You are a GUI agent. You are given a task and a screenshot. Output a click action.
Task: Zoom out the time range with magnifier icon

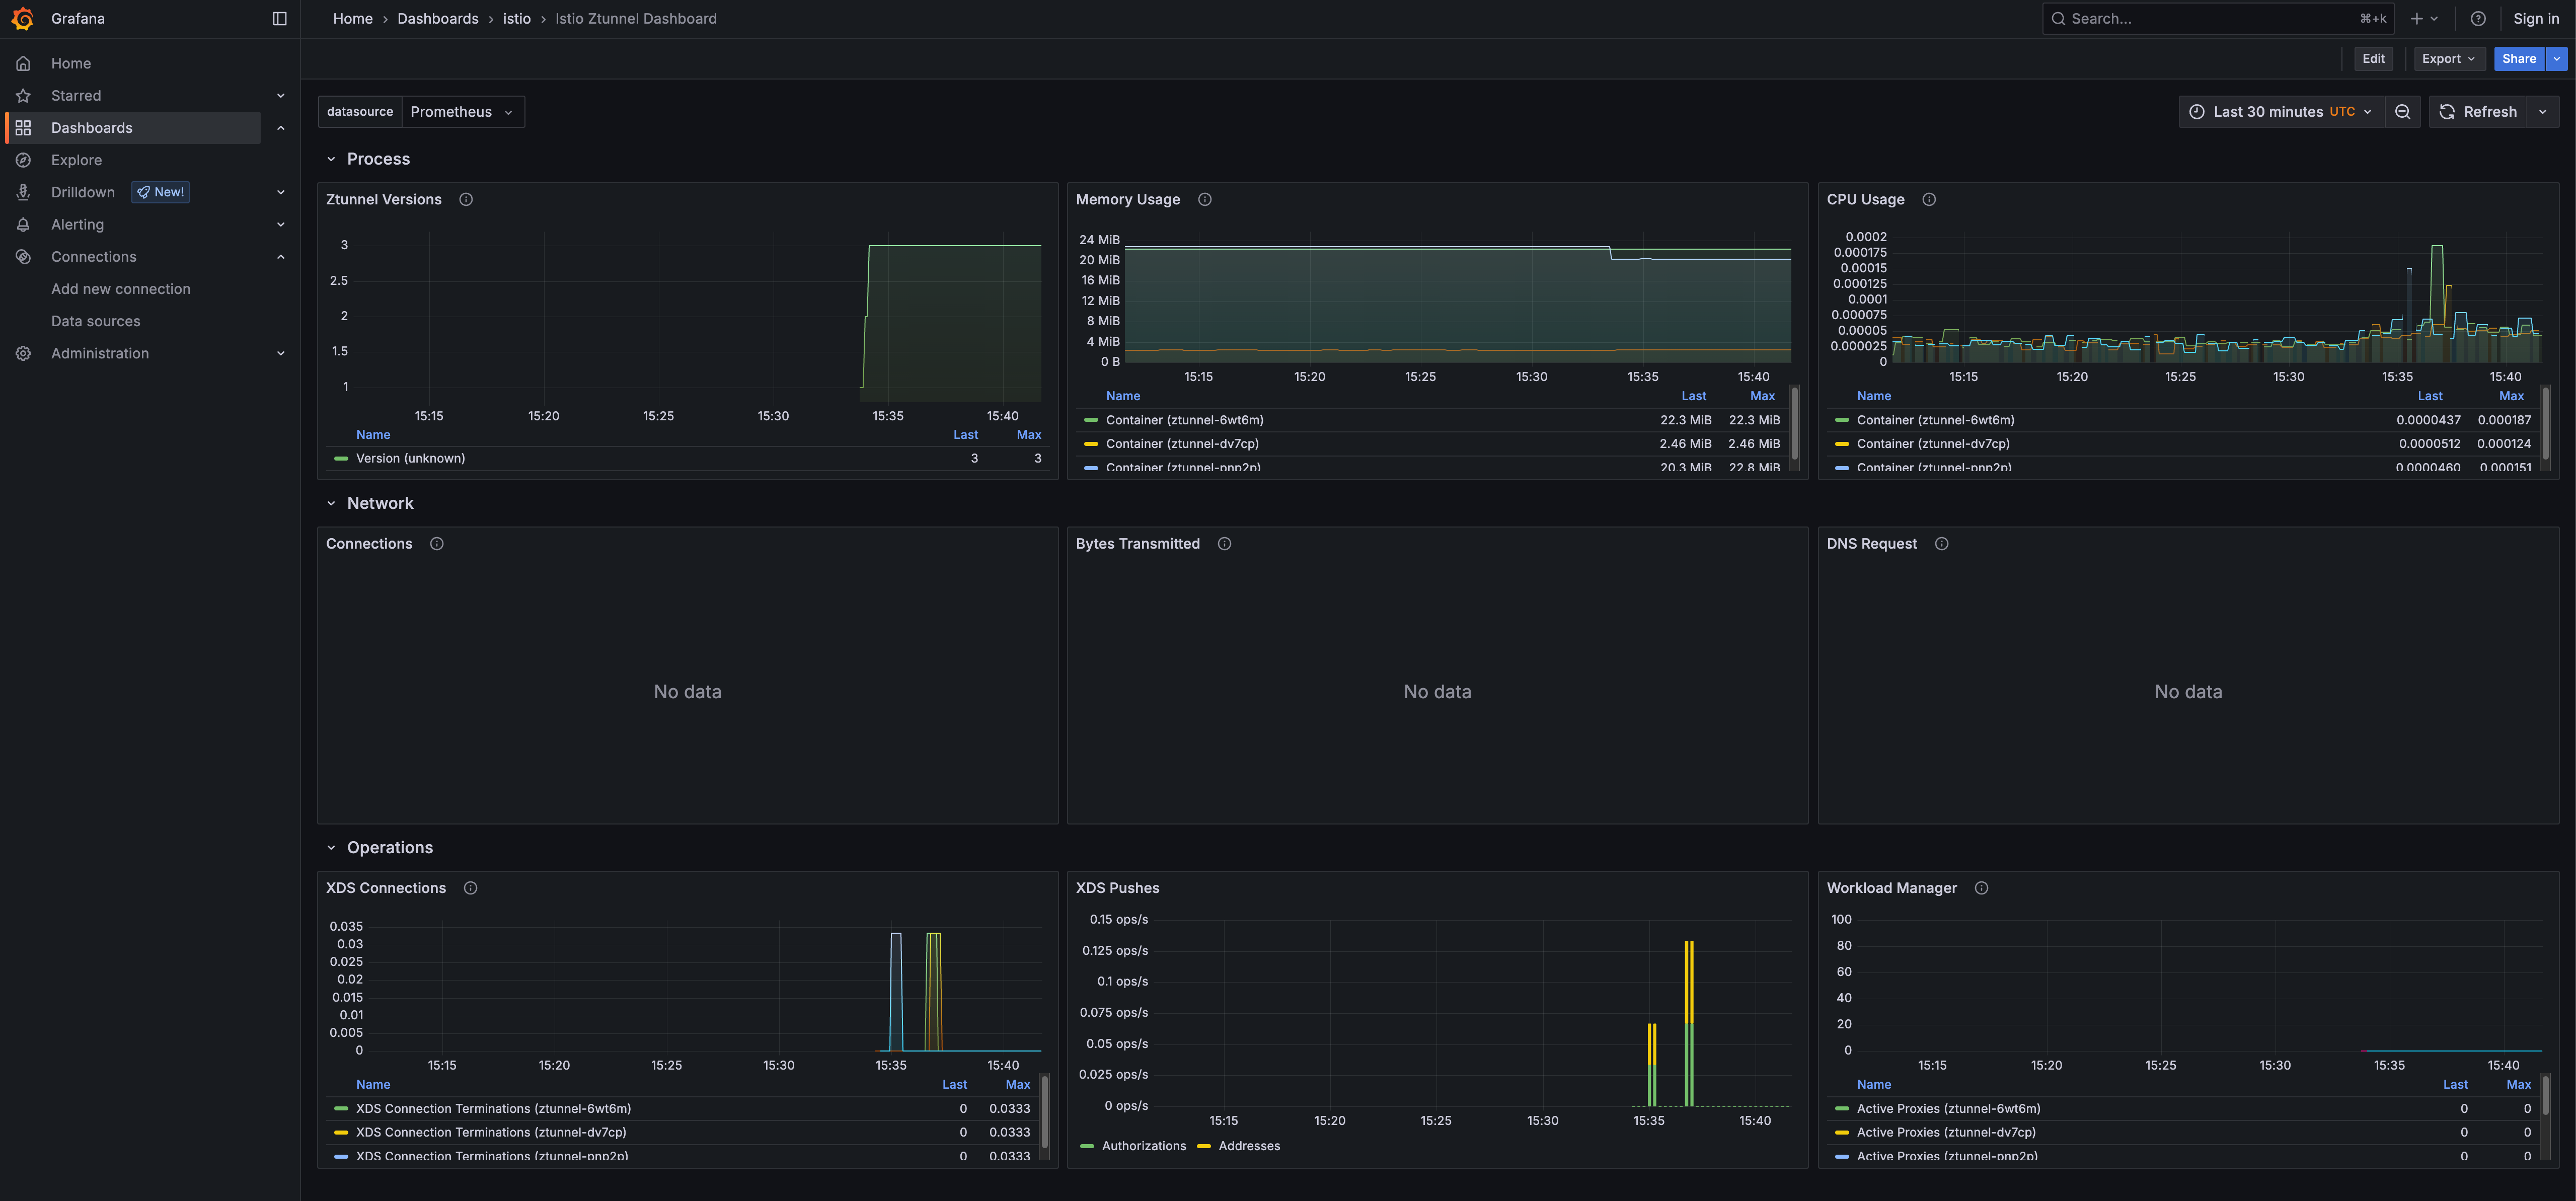pos(2403,111)
